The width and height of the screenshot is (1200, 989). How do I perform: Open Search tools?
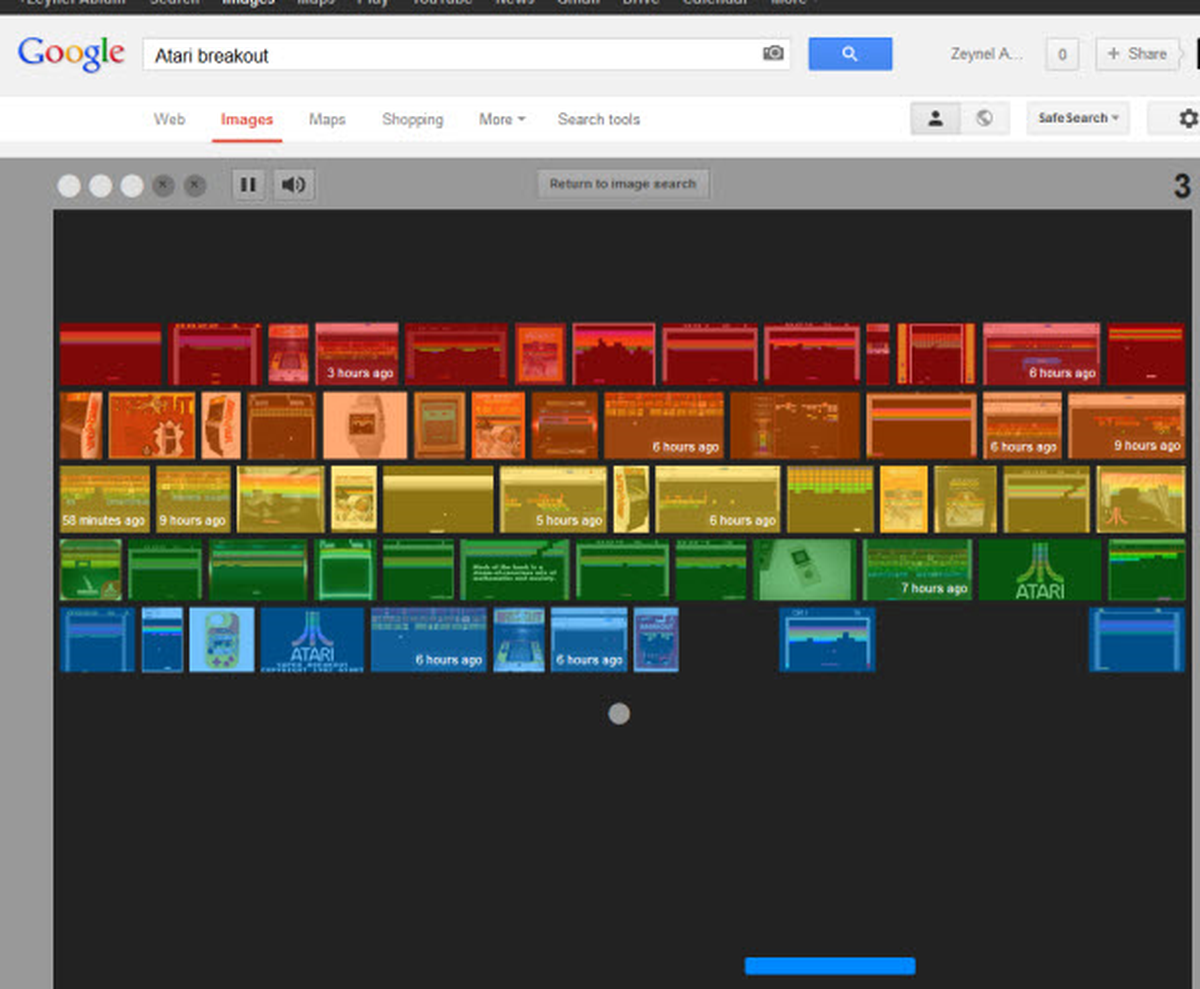(599, 119)
